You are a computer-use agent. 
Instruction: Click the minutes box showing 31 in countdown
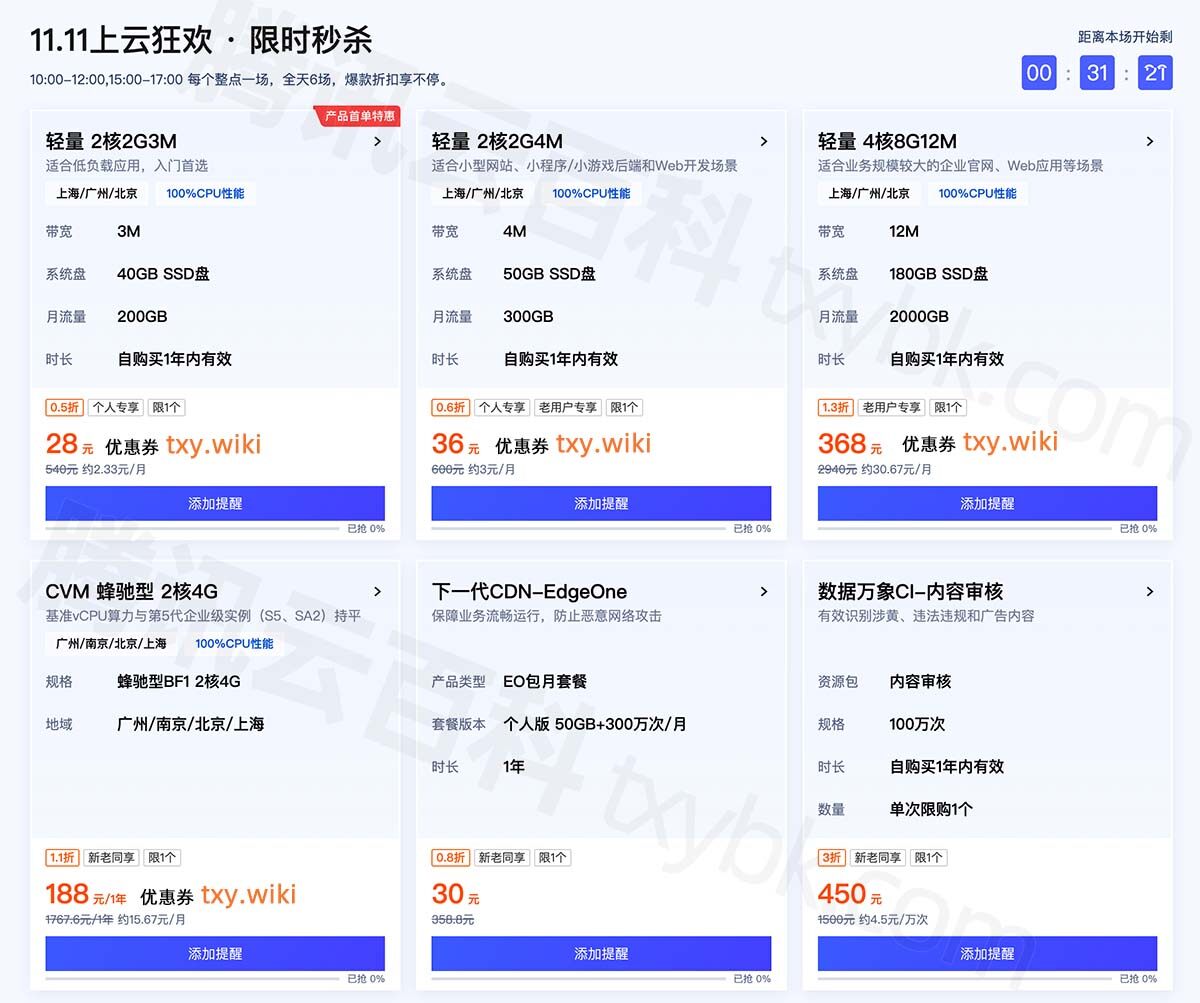[1097, 72]
